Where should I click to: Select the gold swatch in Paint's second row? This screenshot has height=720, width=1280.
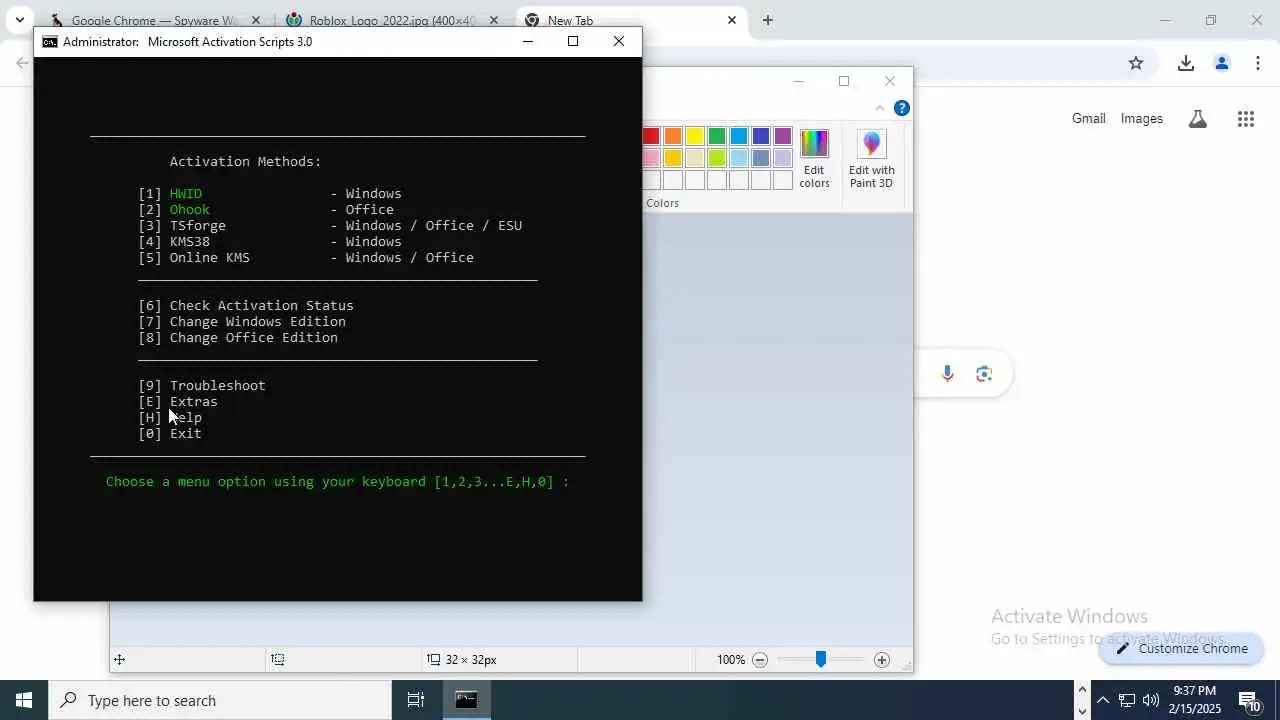coord(673,158)
